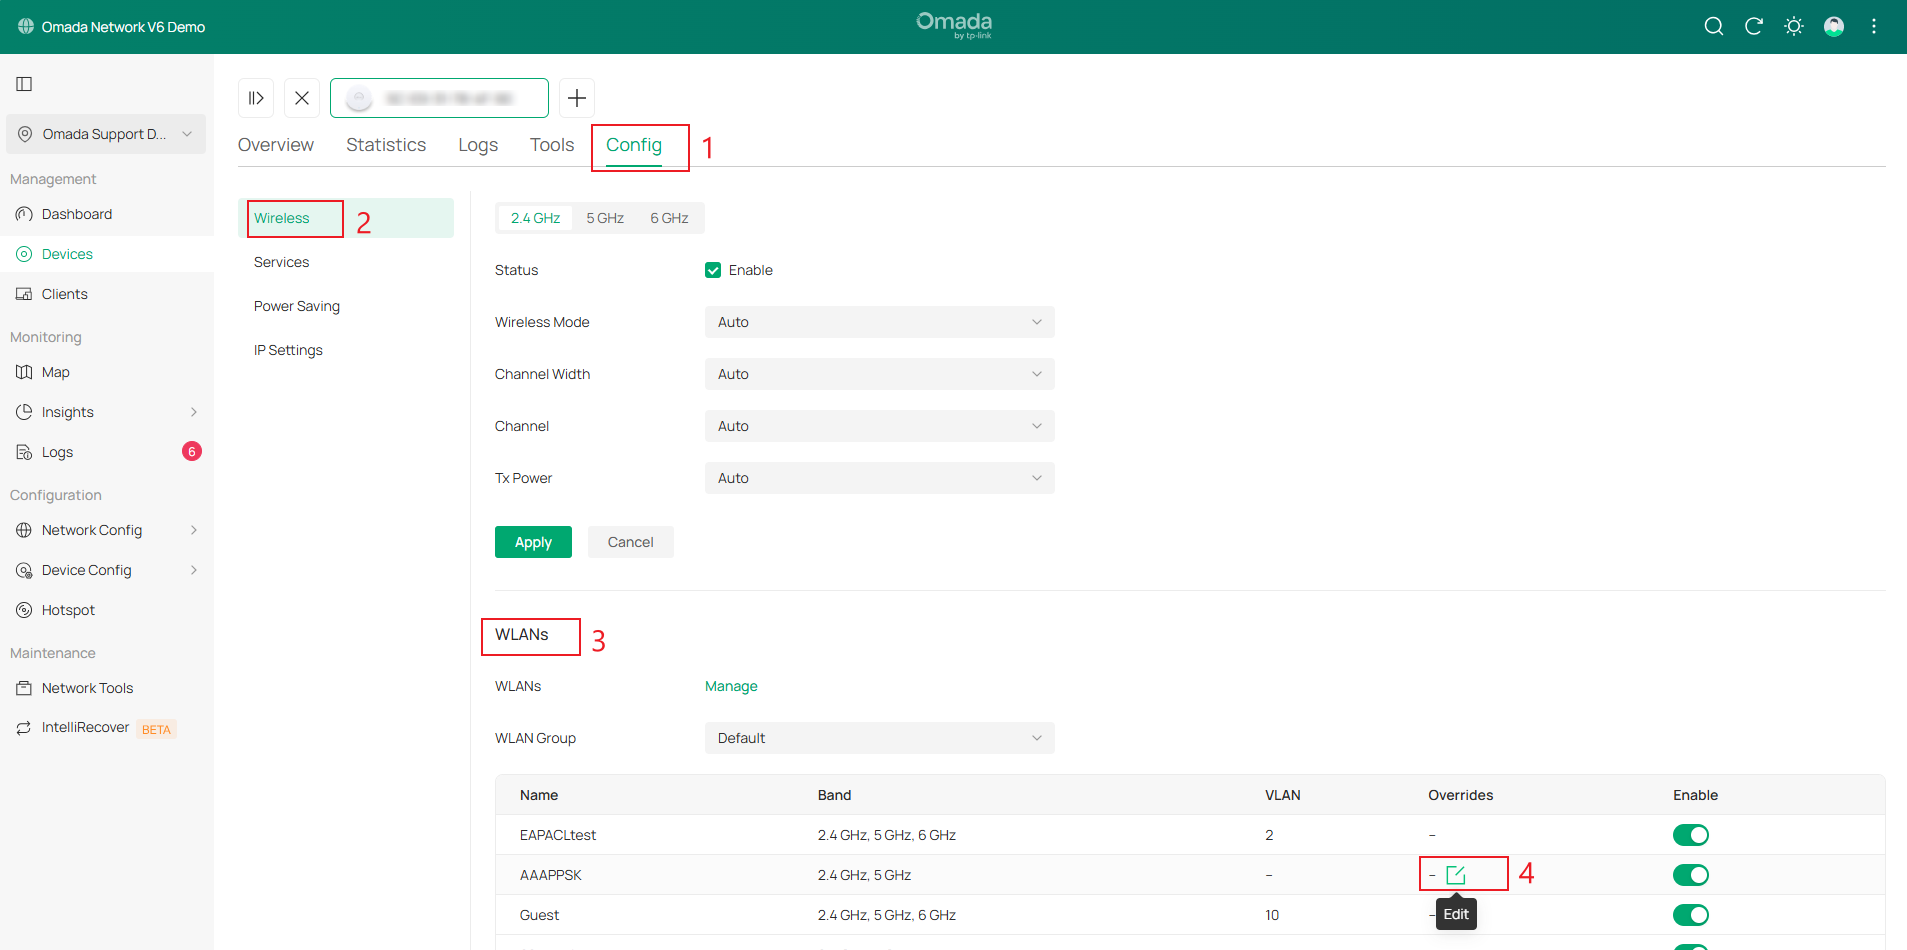1907x950 pixels.
Task: Disable the EAPACLtest WLAN toggle
Action: [1690, 835]
